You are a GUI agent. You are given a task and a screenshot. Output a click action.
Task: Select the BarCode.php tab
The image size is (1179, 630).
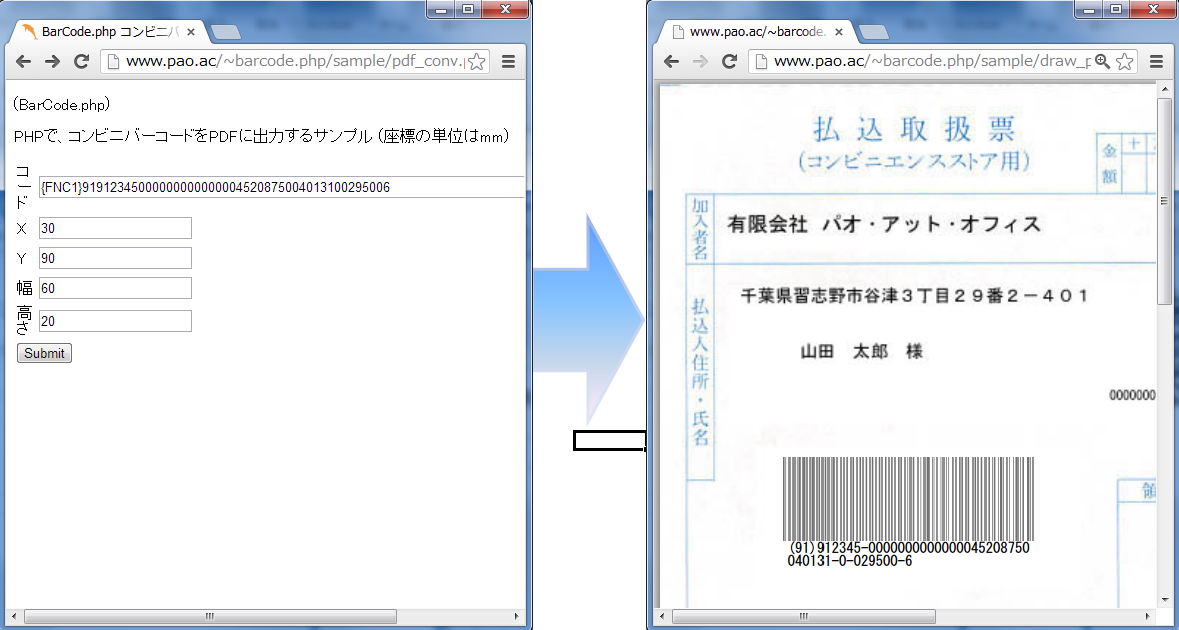click(x=108, y=32)
